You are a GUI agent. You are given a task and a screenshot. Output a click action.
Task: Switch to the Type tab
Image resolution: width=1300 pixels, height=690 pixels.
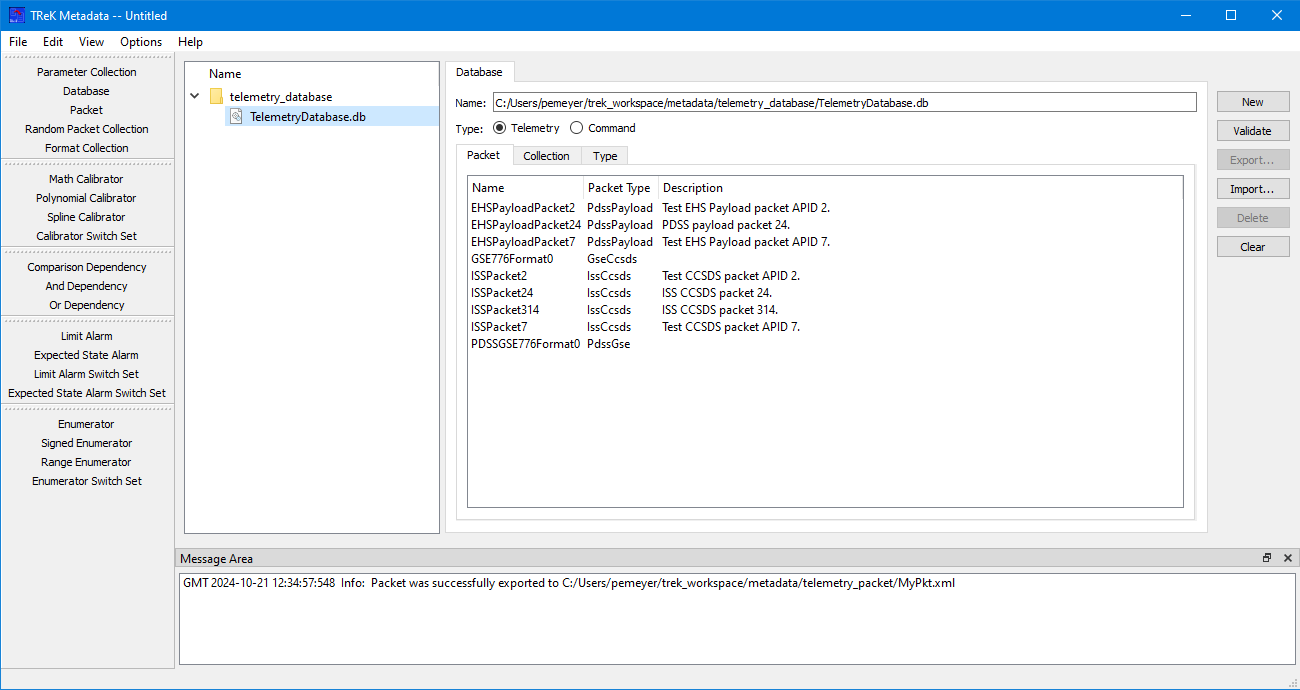[605, 156]
